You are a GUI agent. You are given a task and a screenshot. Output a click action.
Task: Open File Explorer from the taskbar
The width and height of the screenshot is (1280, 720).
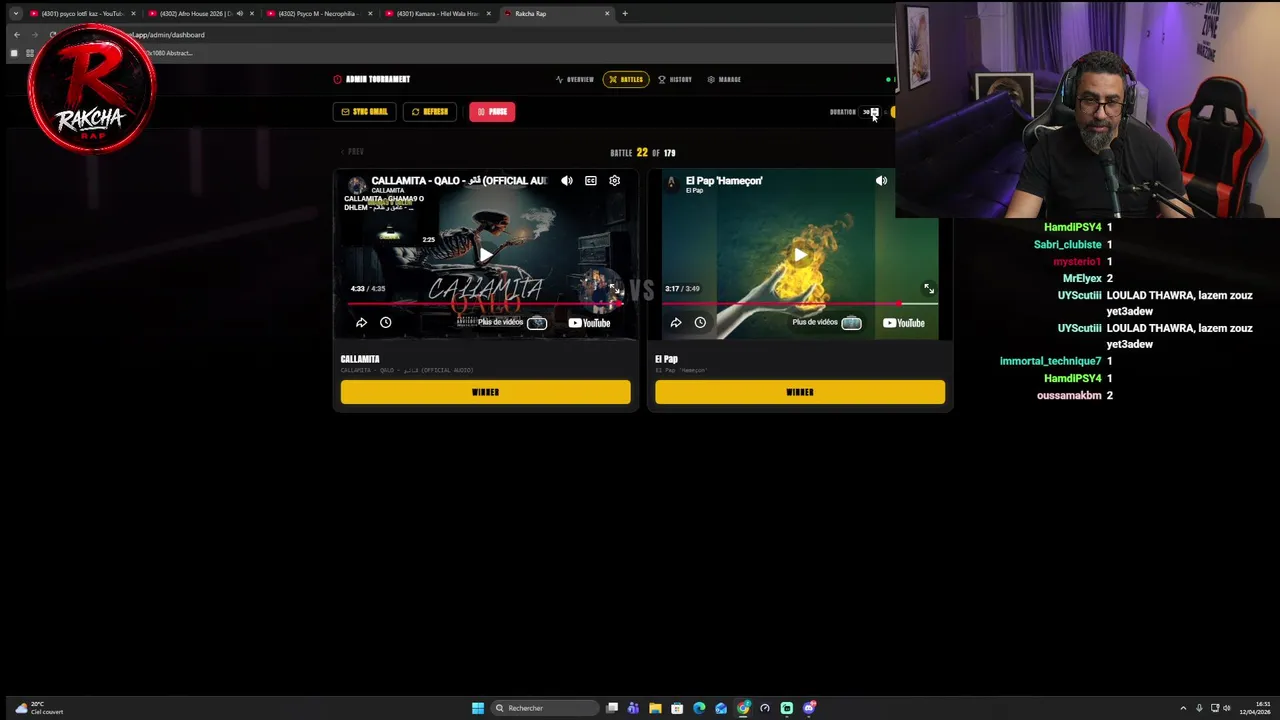(655, 708)
